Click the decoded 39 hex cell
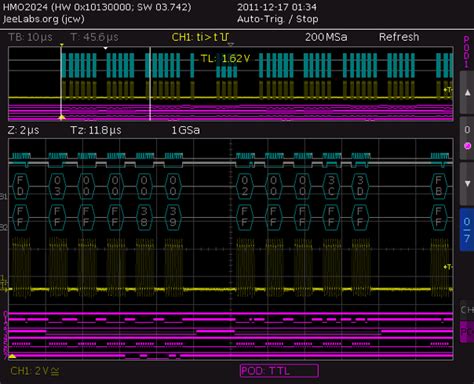 [x=173, y=217]
